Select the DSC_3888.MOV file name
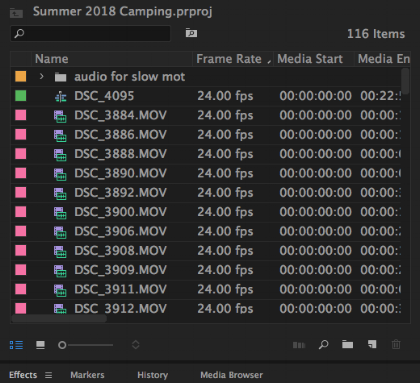This screenshot has width=420, height=383. (x=120, y=154)
